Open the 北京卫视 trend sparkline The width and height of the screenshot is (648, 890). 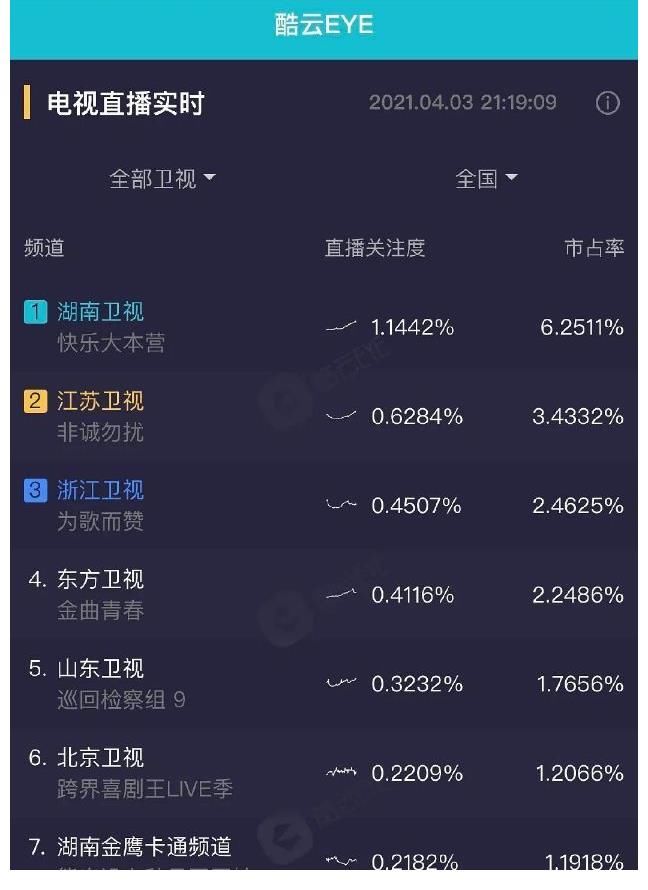coord(341,773)
